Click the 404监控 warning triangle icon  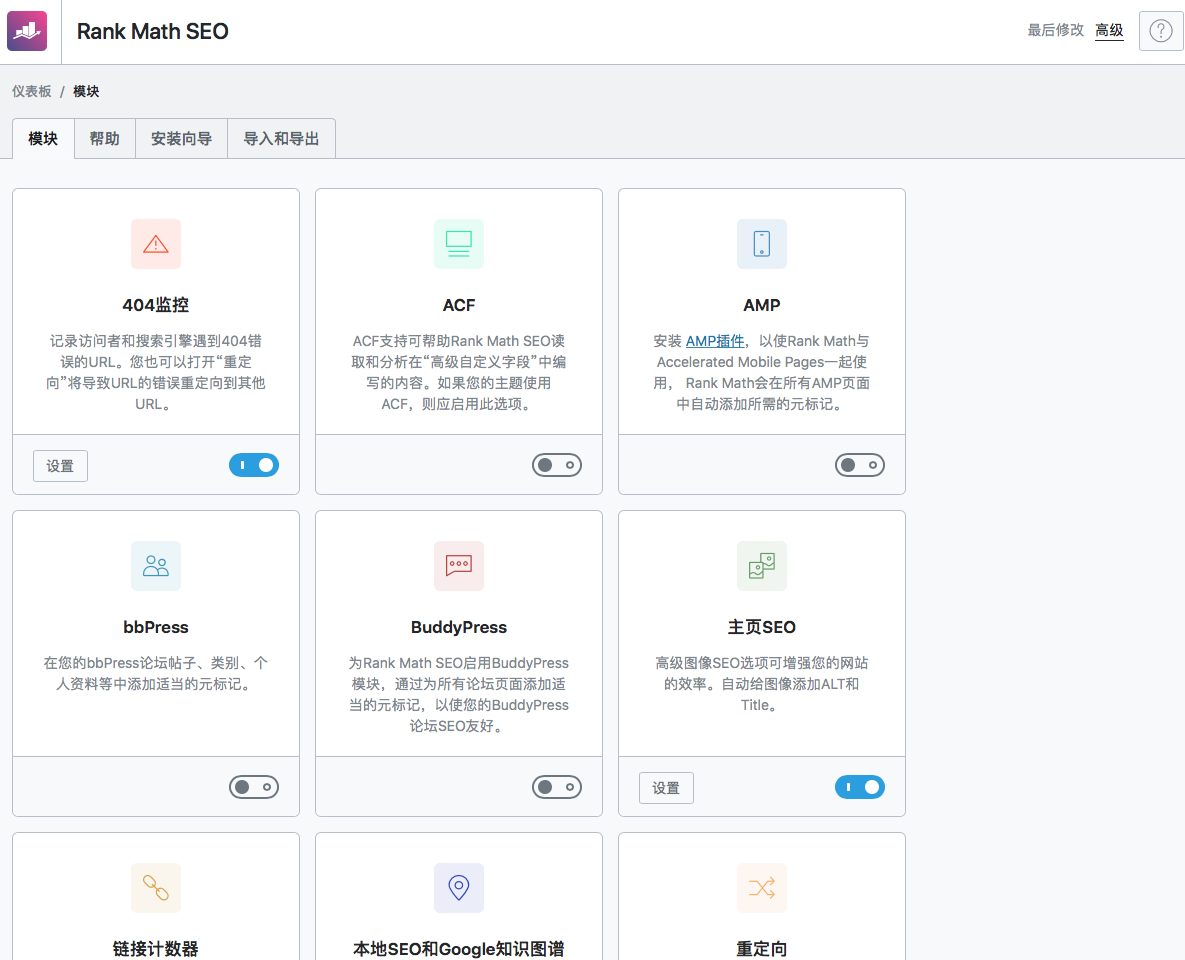point(156,244)
